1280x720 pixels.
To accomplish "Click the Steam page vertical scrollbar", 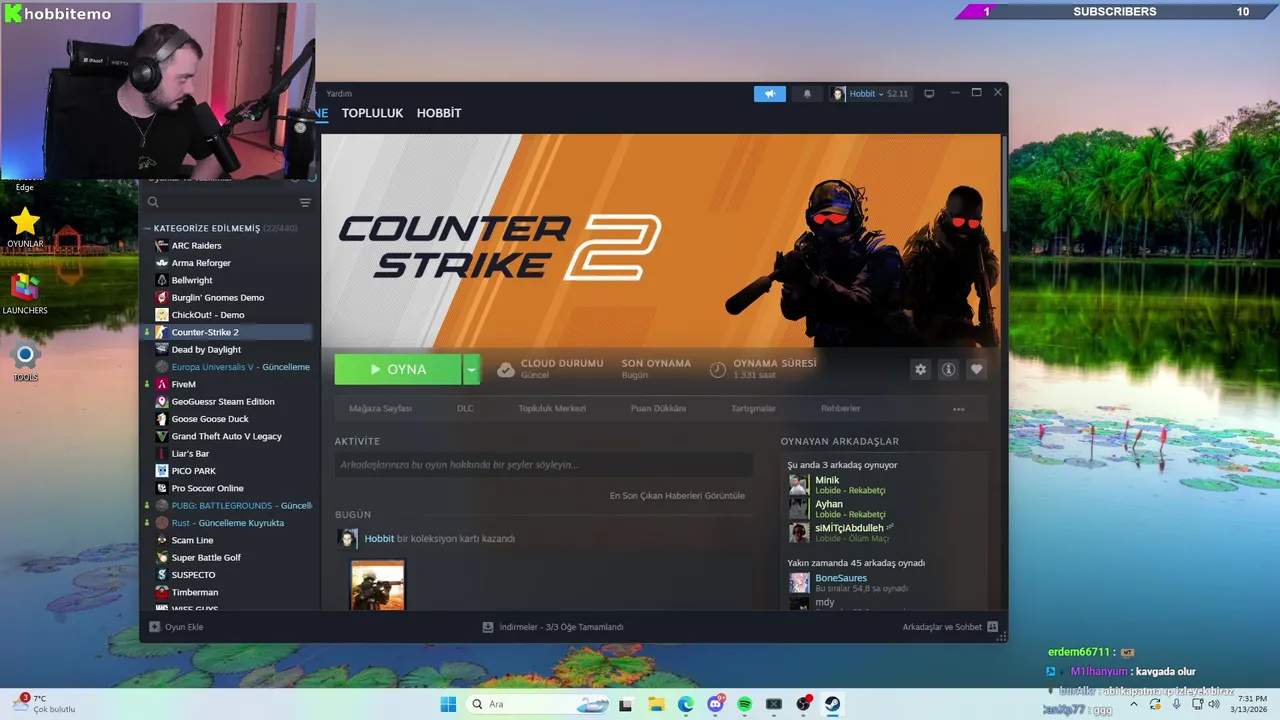I will pyautogui.click(x=1004, y=186).
